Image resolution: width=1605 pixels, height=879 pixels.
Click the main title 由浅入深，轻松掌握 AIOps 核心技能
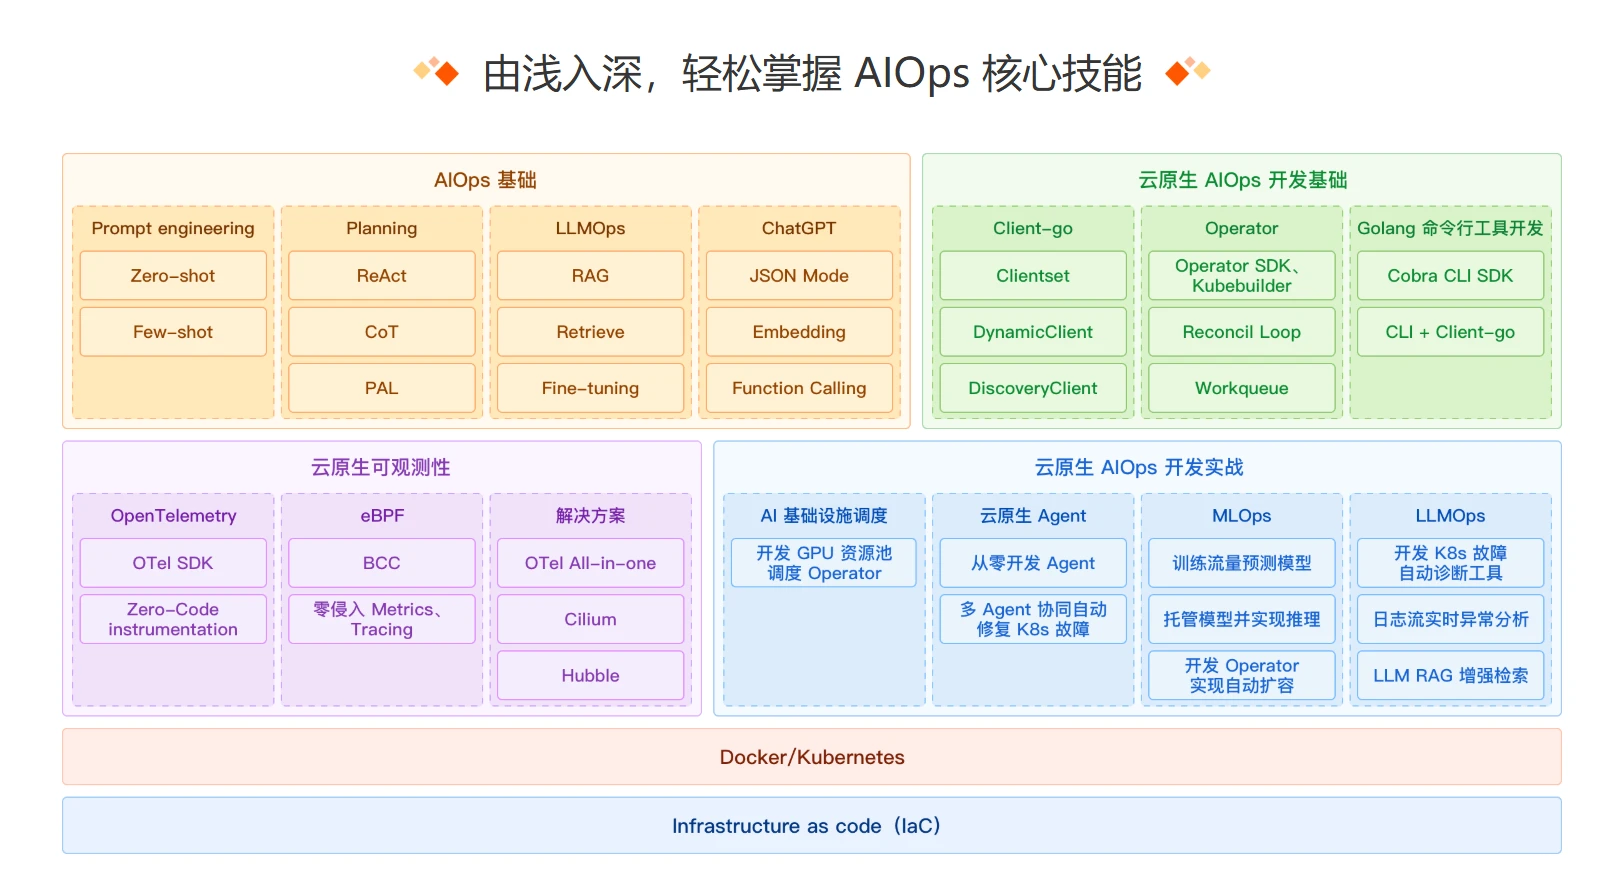click(812, 73)
